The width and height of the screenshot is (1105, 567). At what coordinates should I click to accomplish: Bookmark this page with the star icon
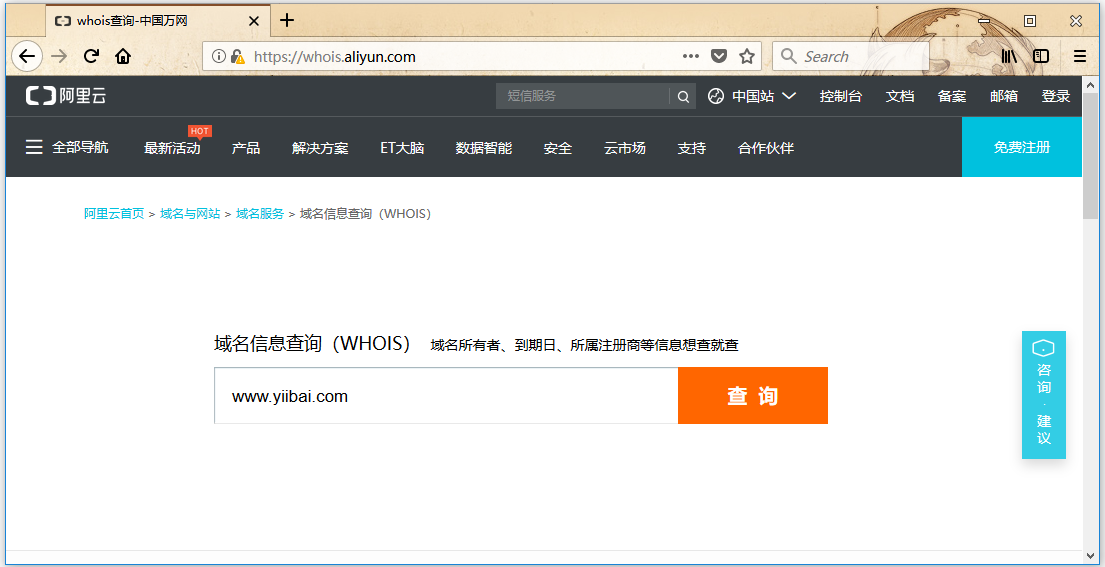point(747,57)
